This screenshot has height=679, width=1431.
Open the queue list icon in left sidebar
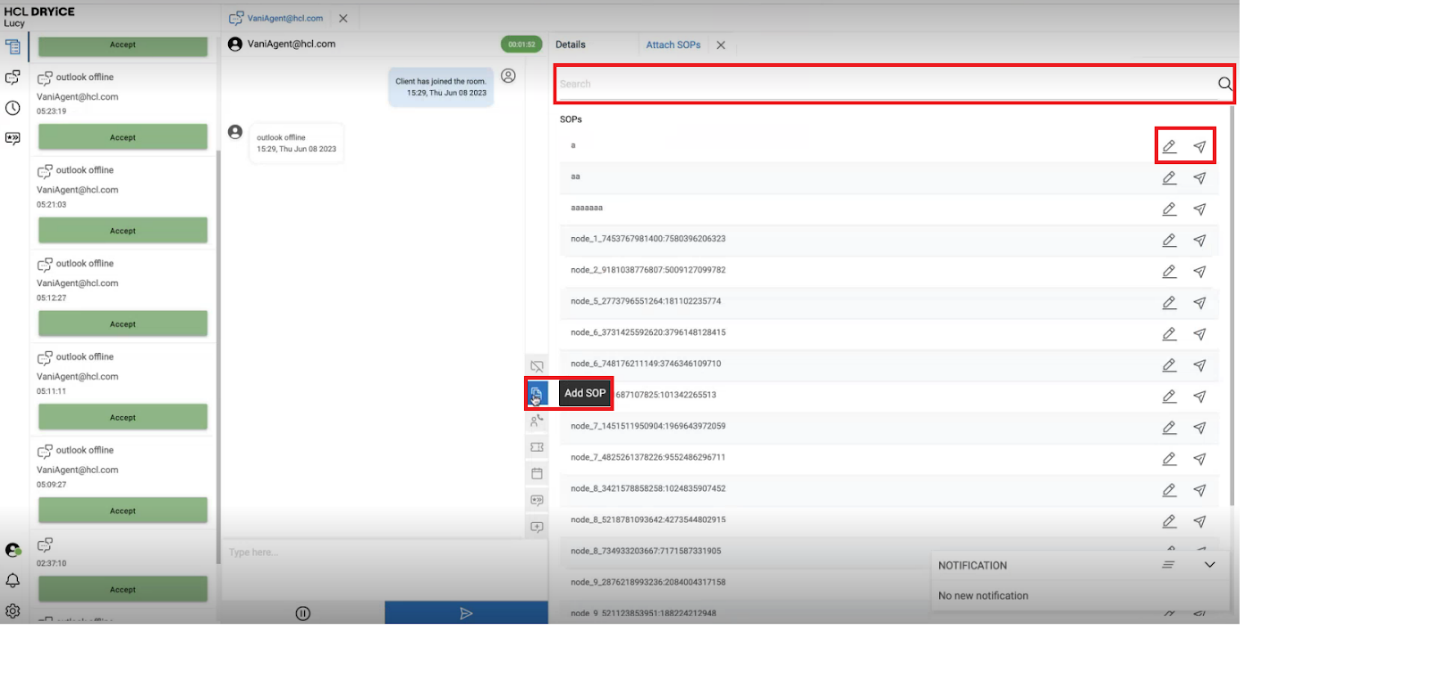click(x=13, y=46)
